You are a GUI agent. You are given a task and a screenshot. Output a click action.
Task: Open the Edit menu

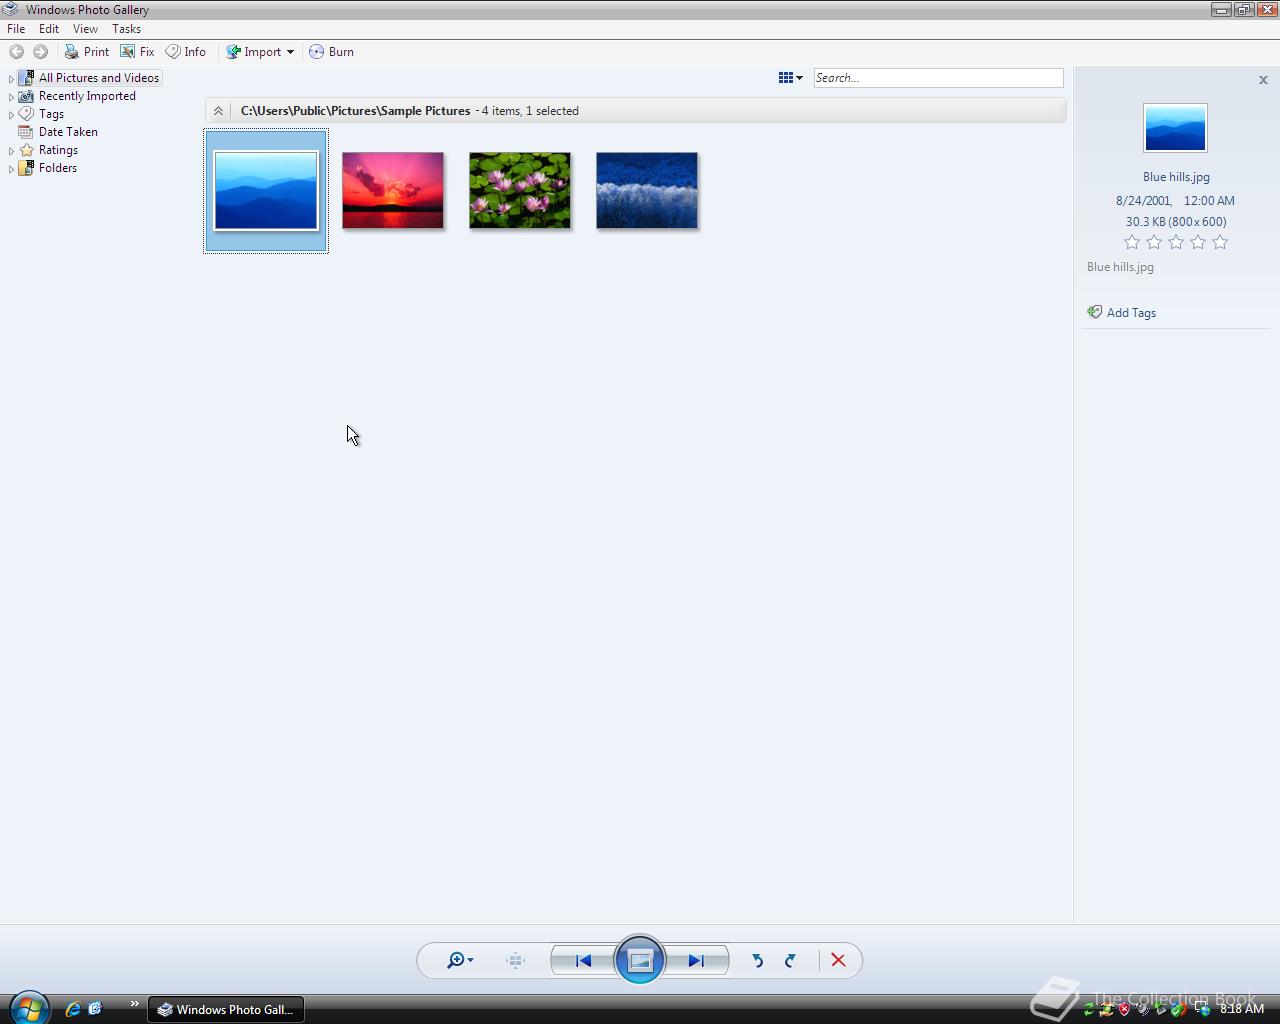click(49, 29)
